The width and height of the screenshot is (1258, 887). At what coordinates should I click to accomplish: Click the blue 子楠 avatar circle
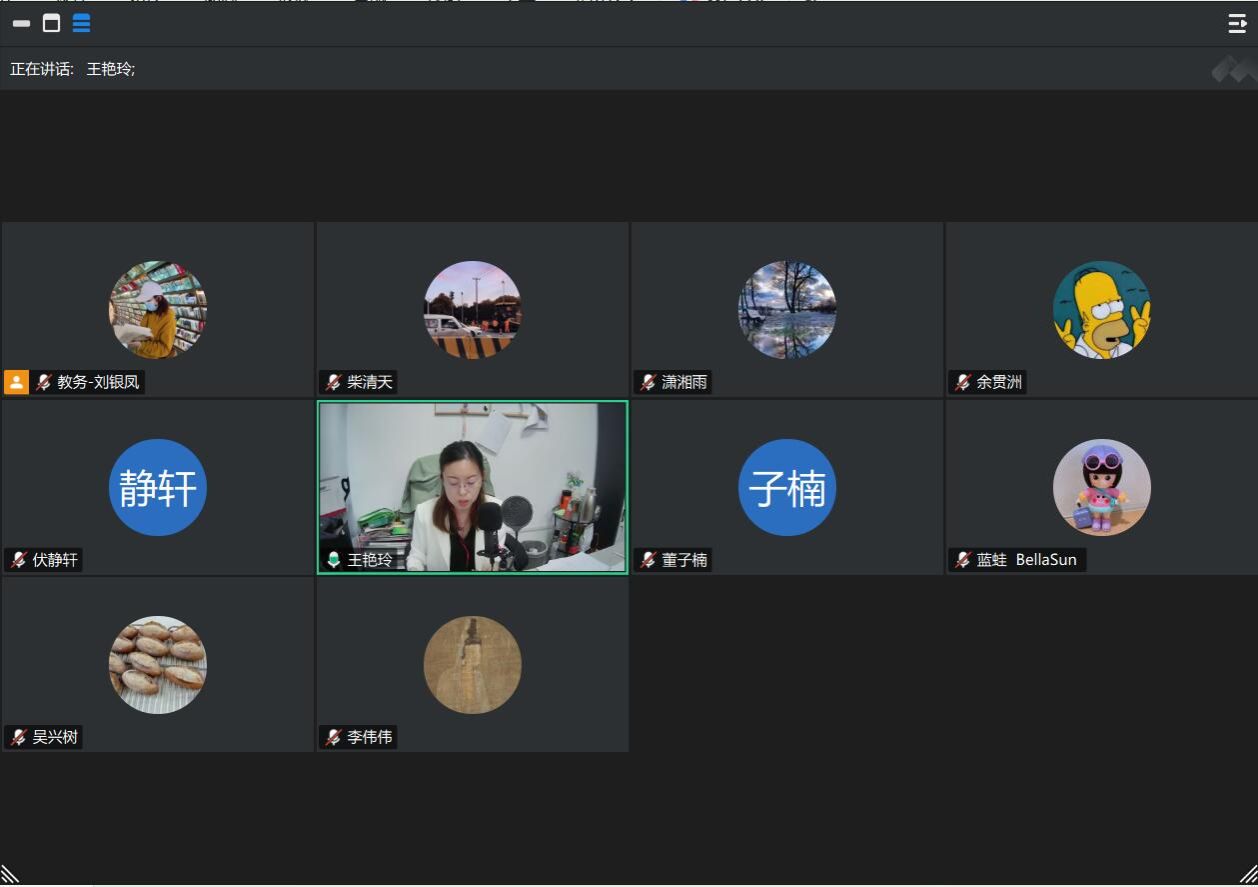[x=787, y=488]
